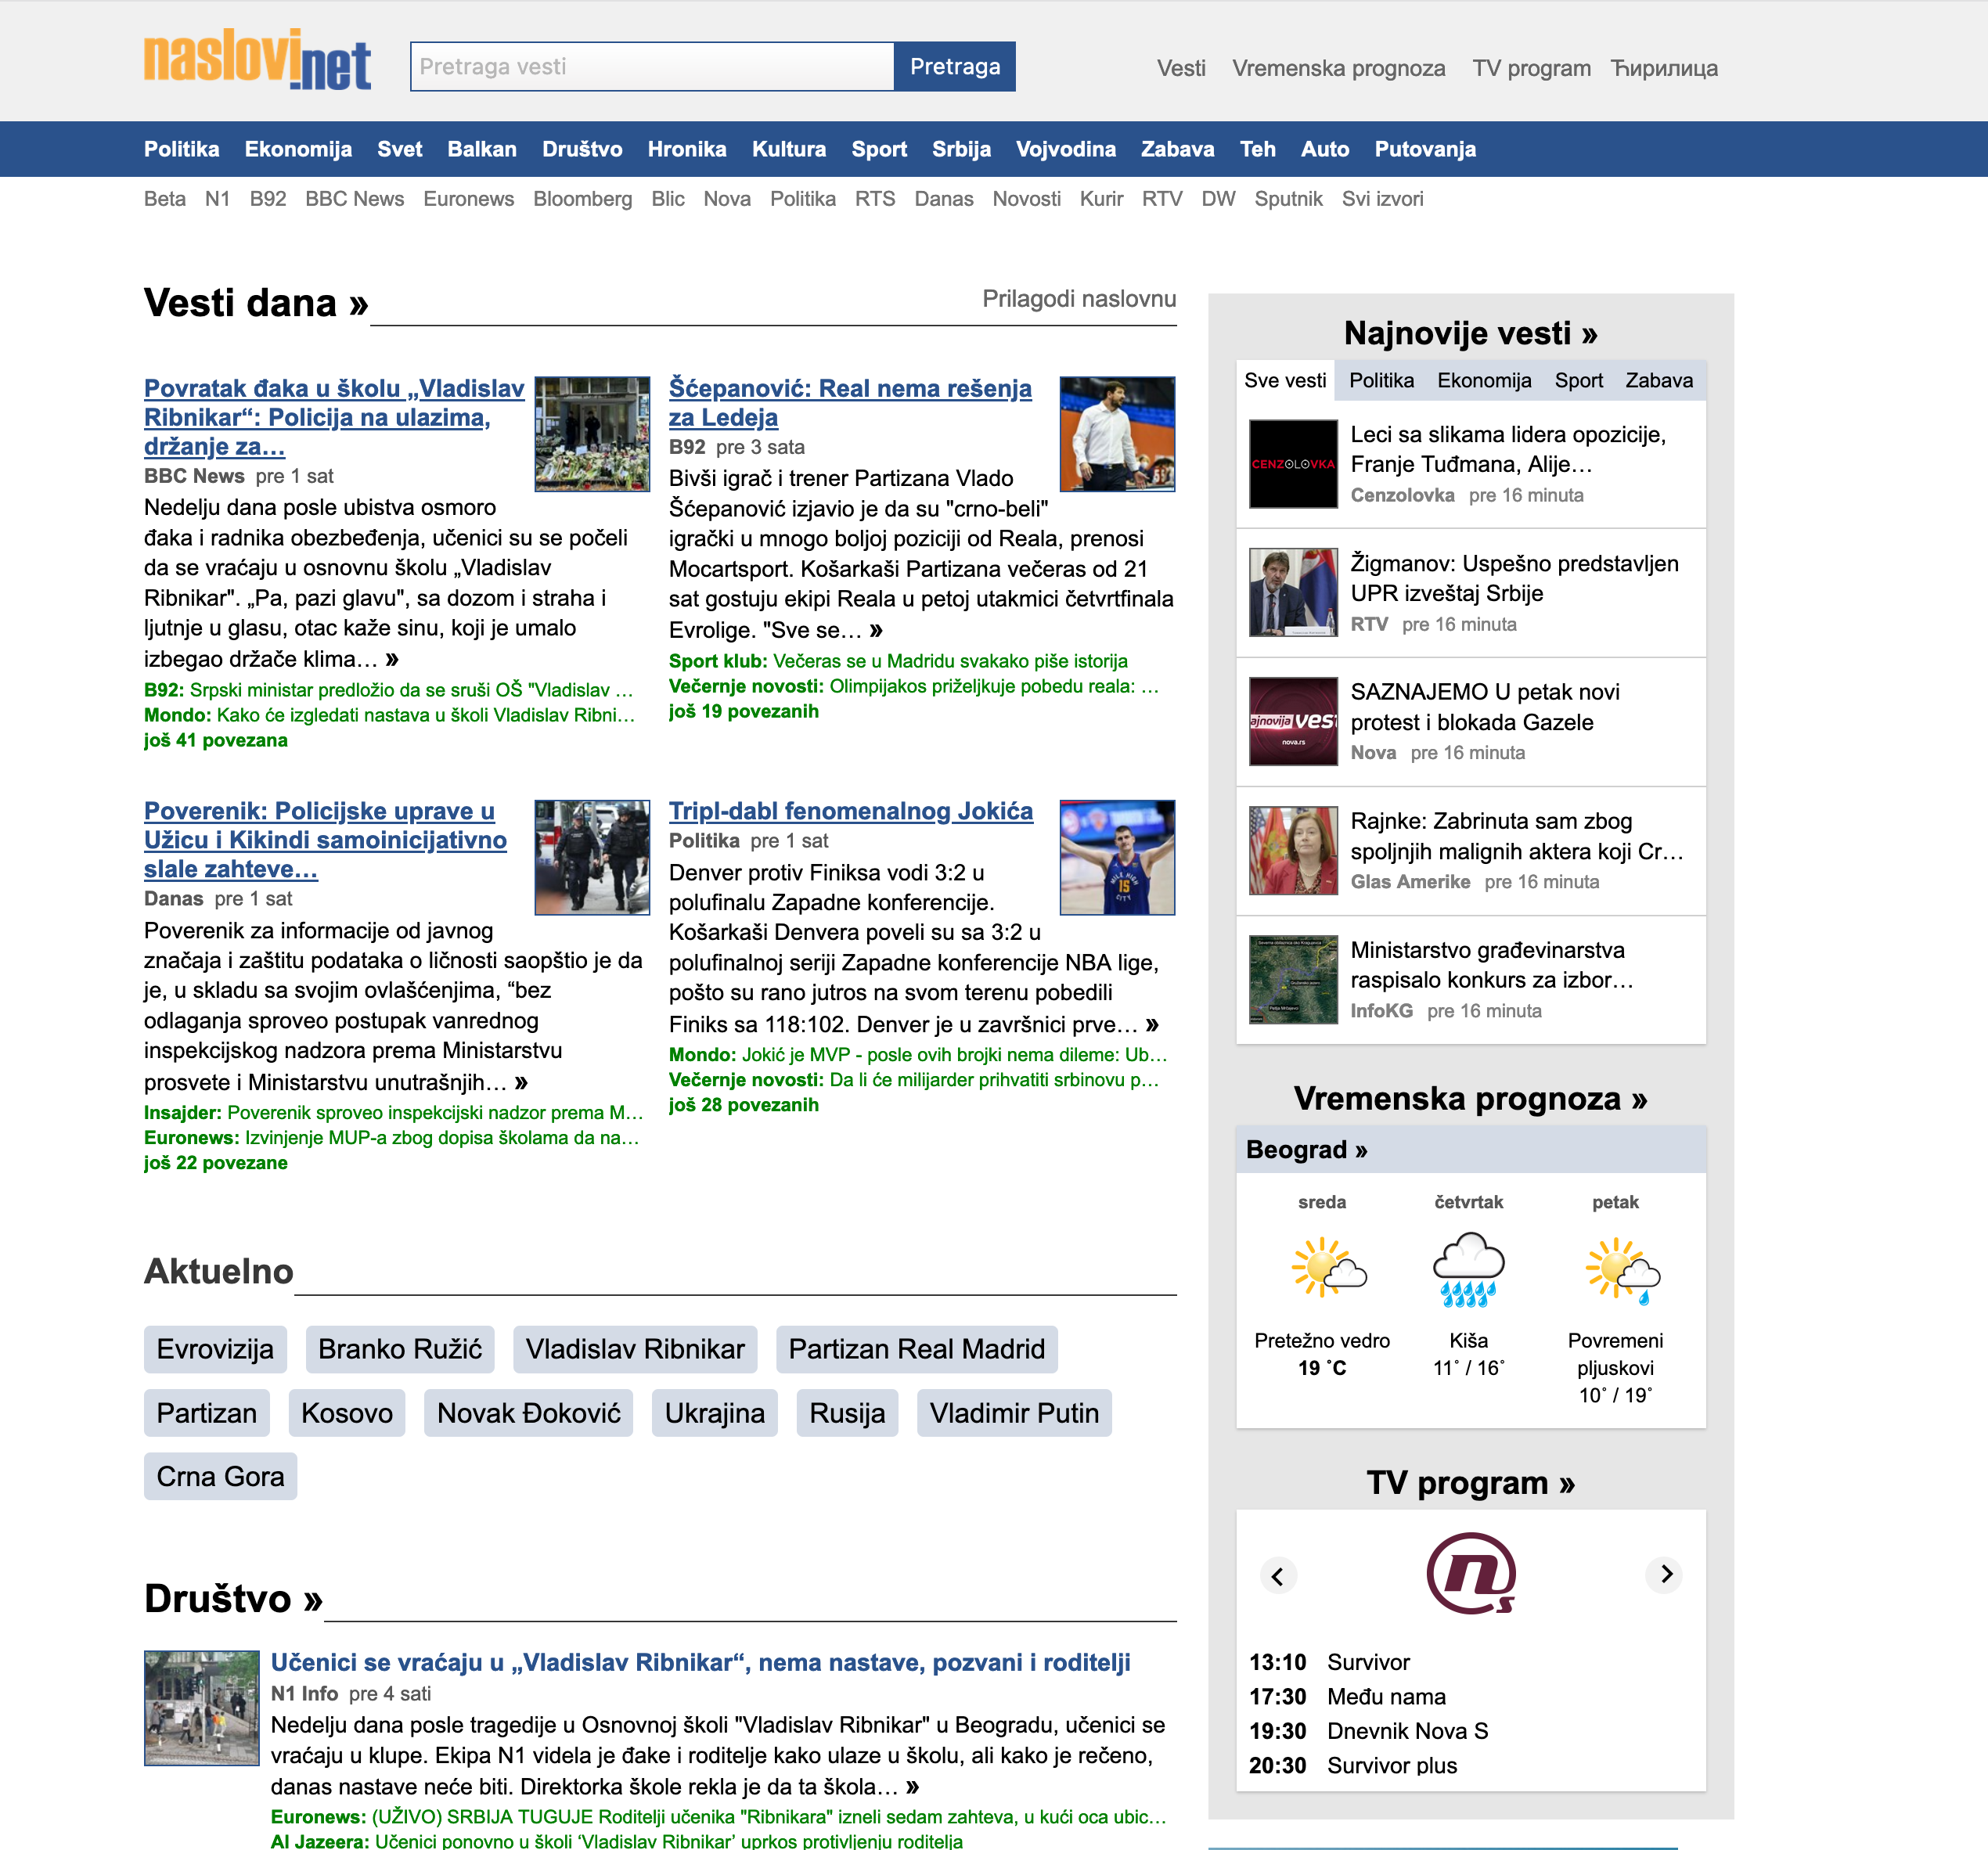Select Sve vesti tab
The image size is (1988, 1850).
click(1285, 380)
